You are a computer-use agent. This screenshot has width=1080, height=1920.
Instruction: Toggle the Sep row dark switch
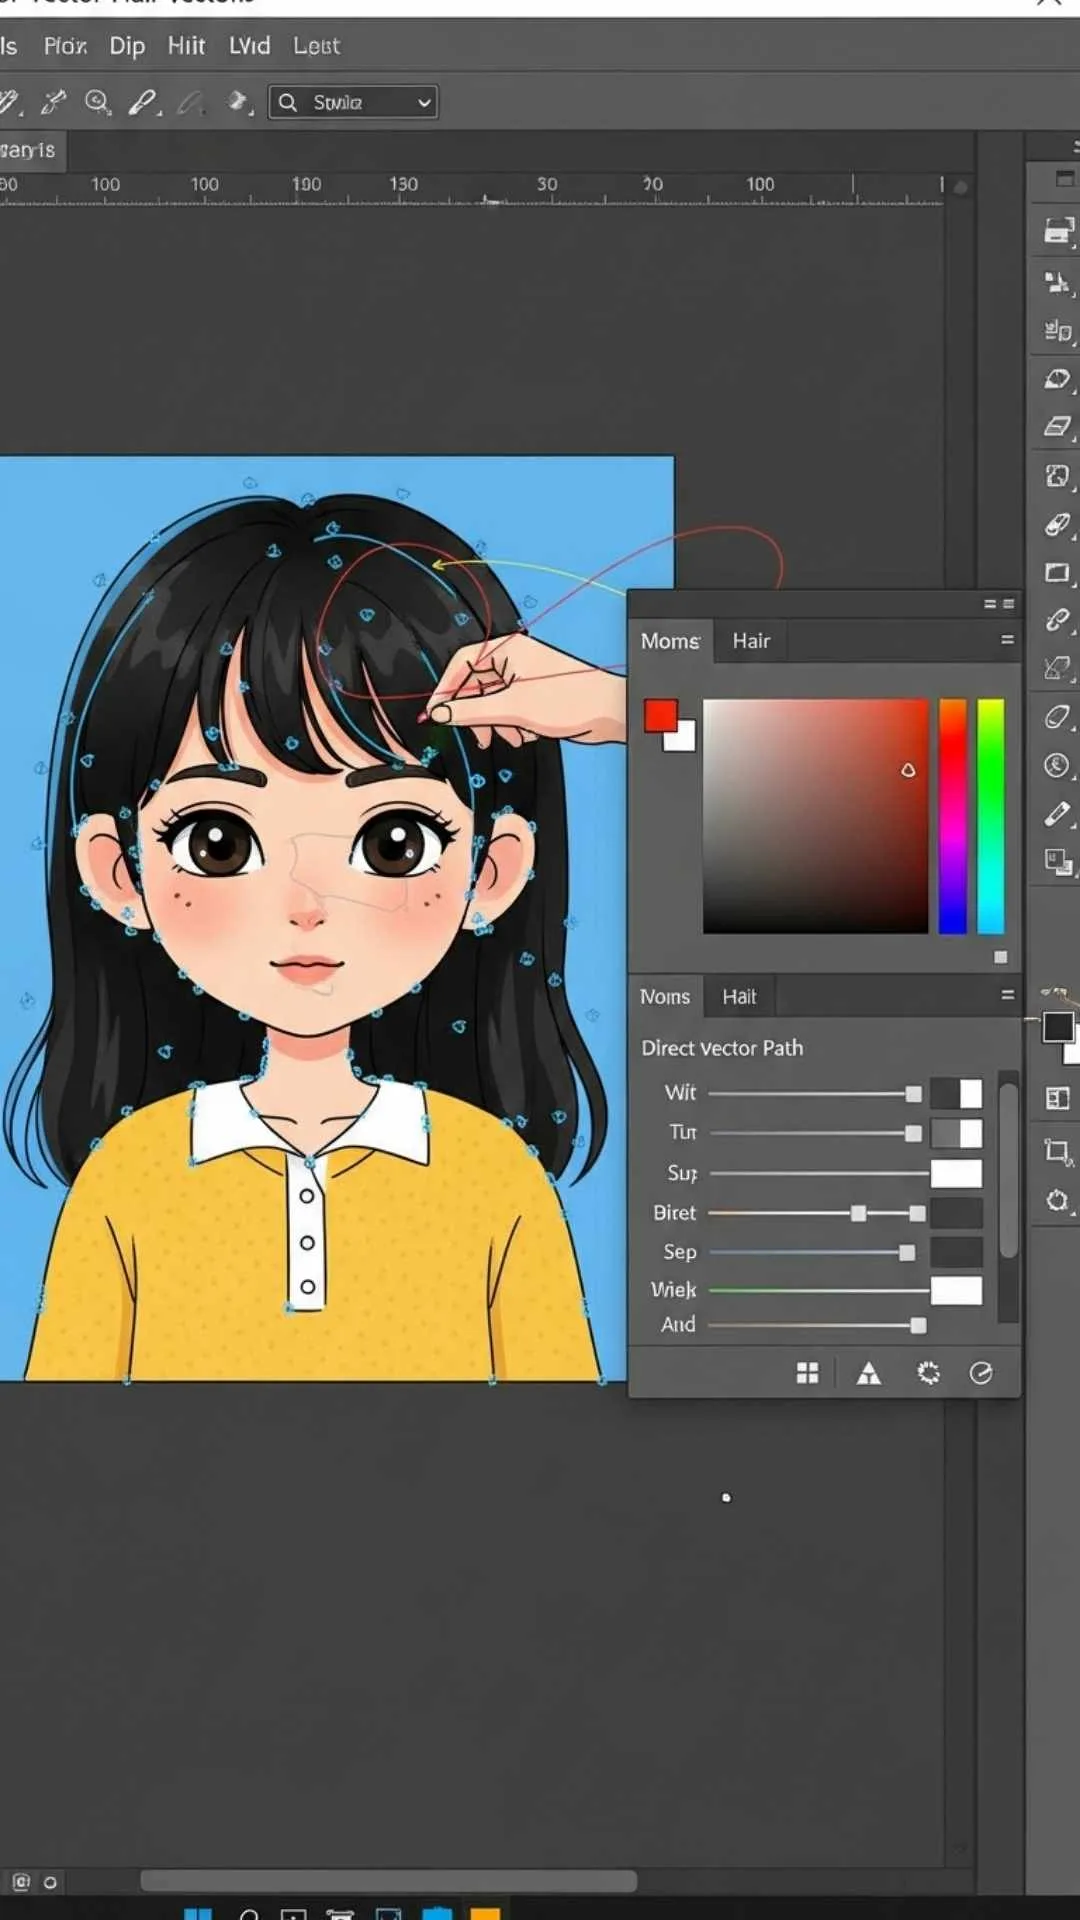(x=956, y=1252)
